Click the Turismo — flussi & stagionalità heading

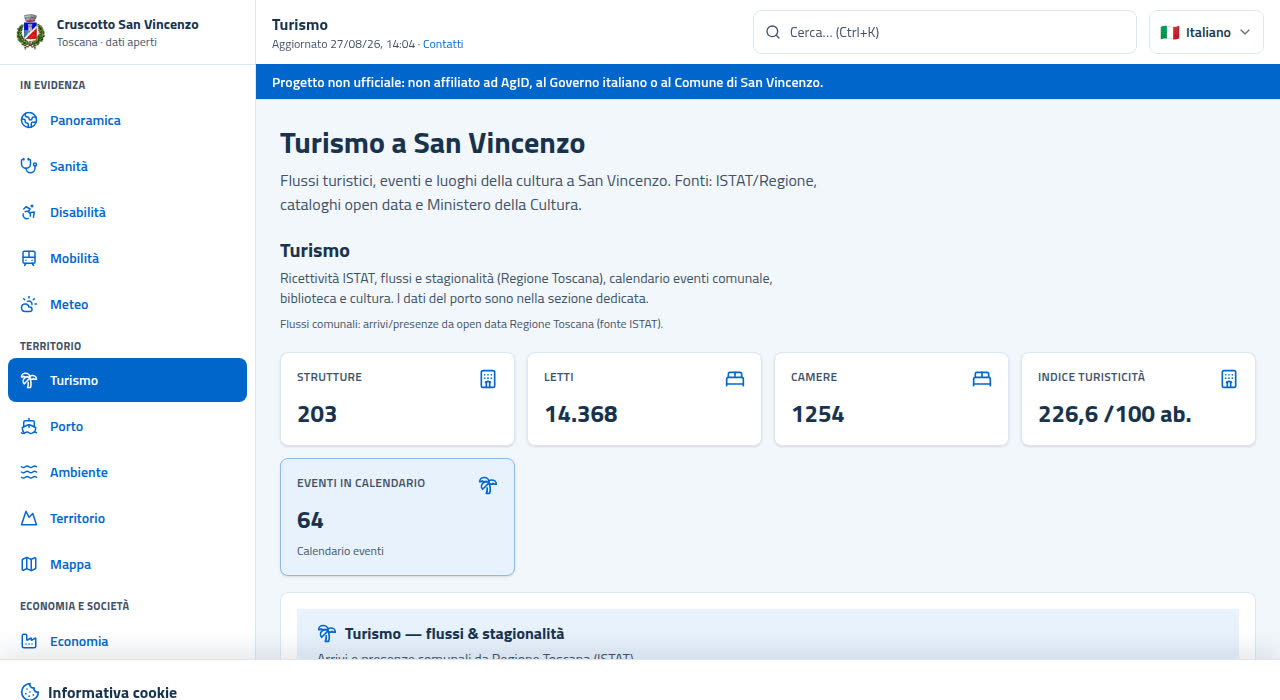pyautogui.click(x=454, y=634)
